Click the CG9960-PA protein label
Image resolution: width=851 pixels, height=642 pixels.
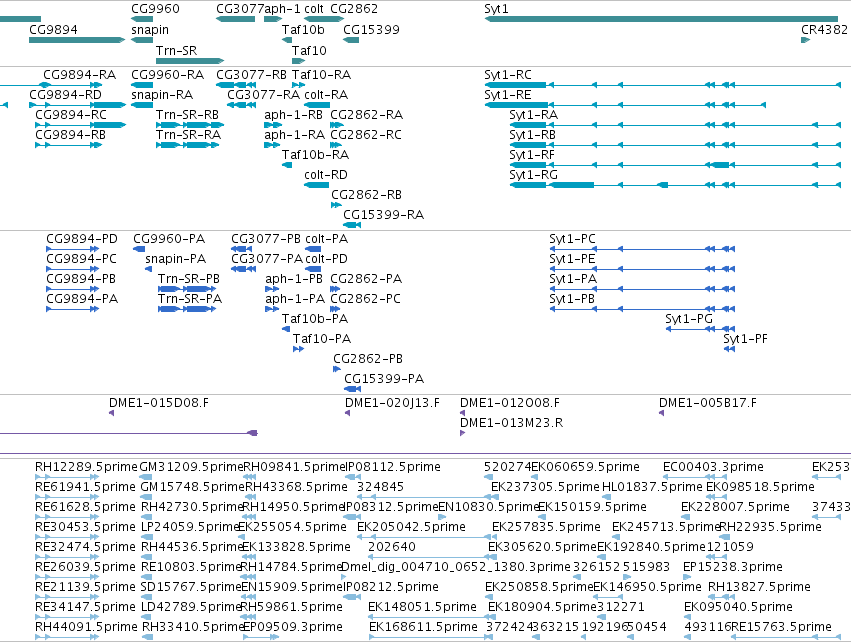tap(169, 238)
